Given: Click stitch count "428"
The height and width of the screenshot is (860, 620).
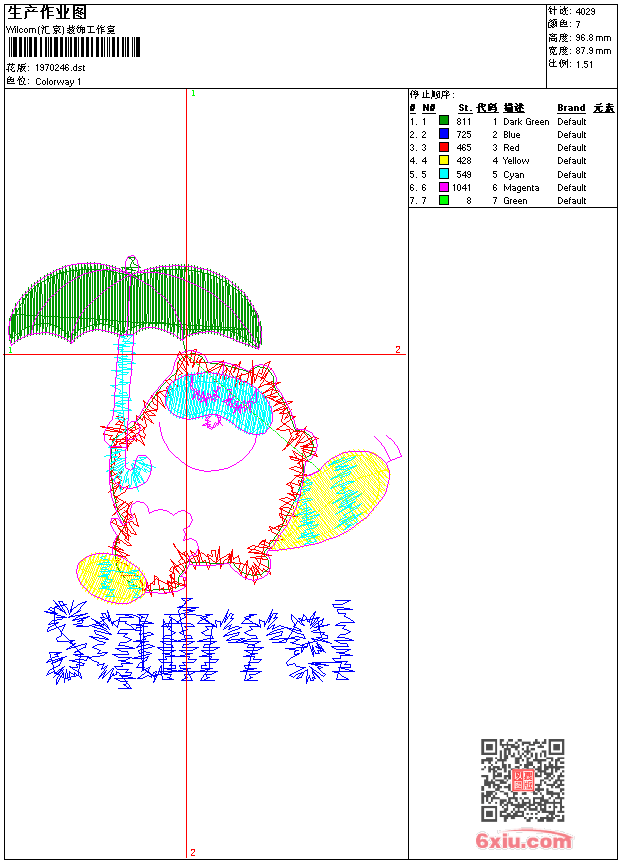Looking at the screenshot, I should pos(464,161).
